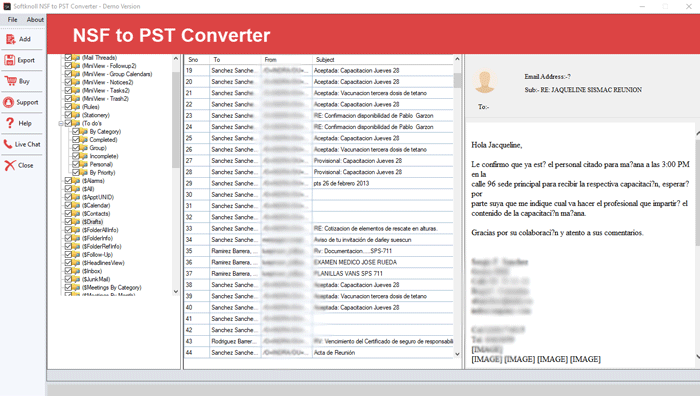Select the ($FolderRefInfo) tree folder
This screenshot has height=396, width=700.
101,246
